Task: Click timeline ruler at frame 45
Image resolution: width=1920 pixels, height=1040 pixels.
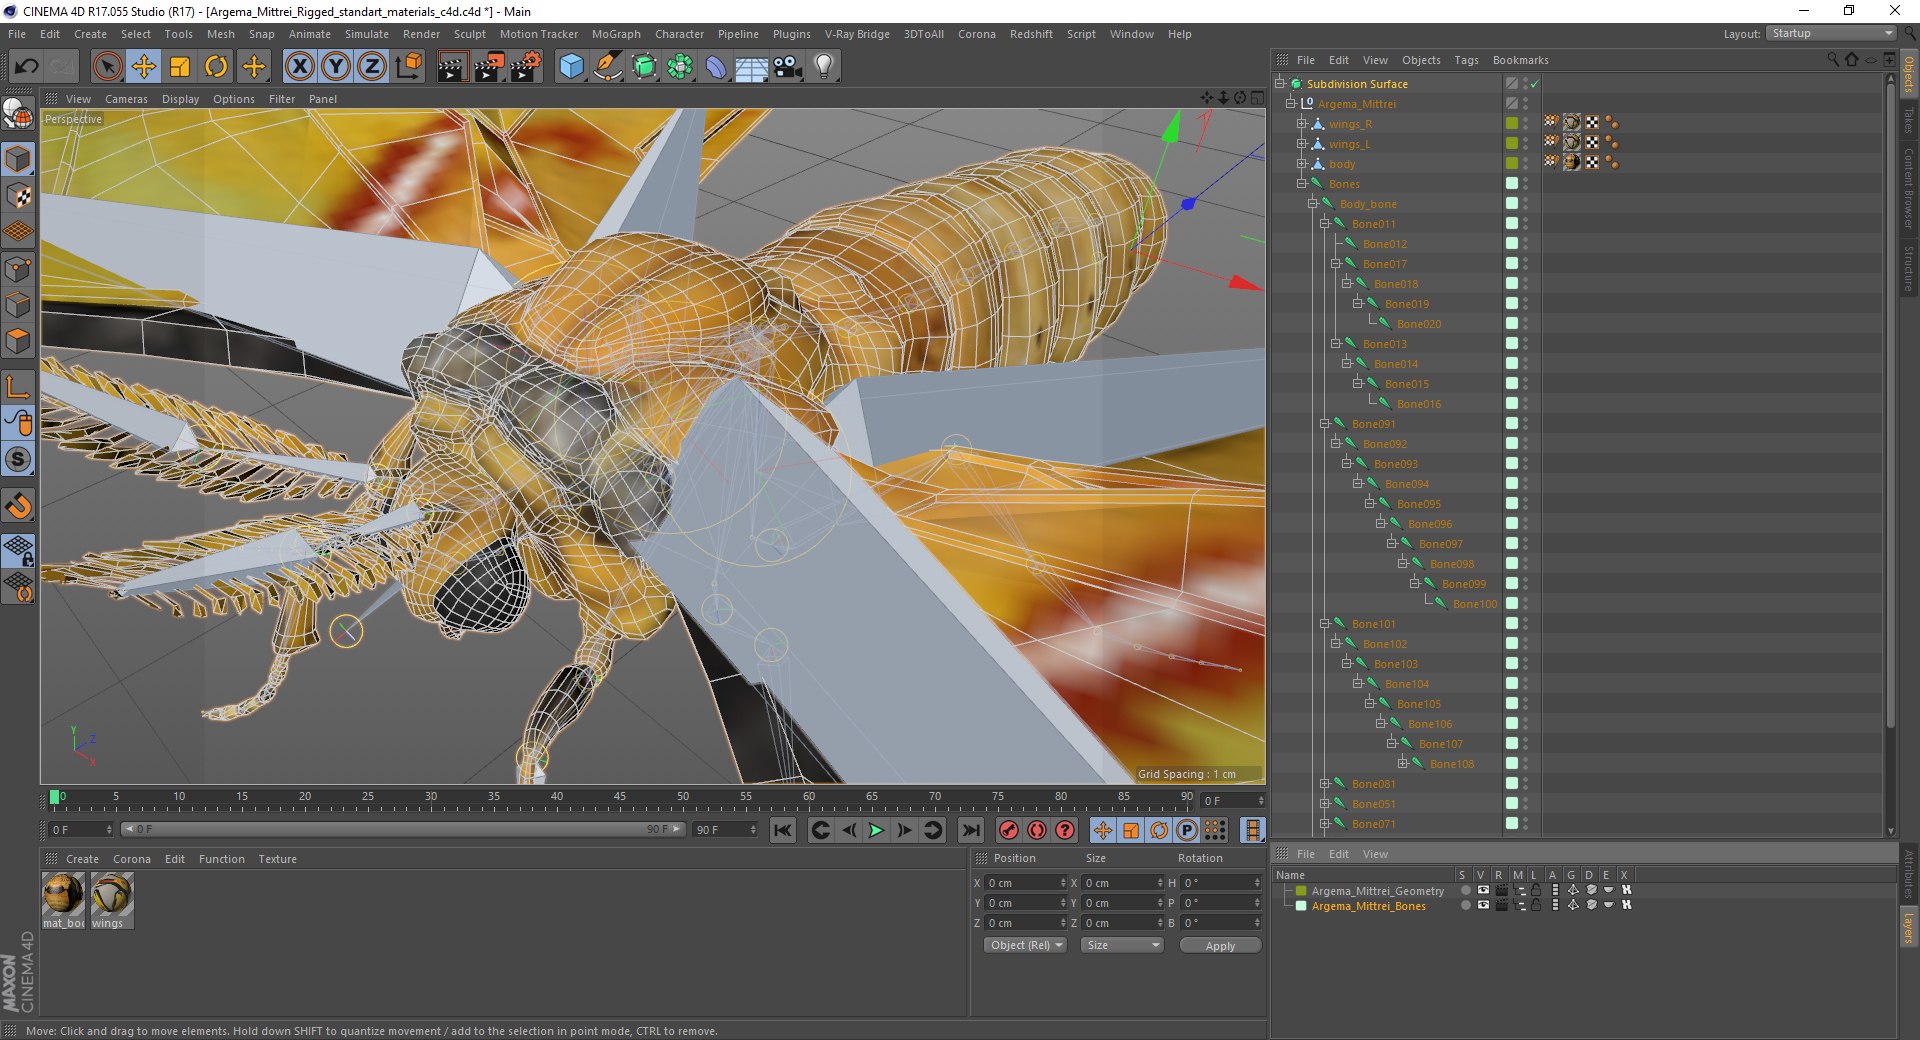Action: click(620, 799)
